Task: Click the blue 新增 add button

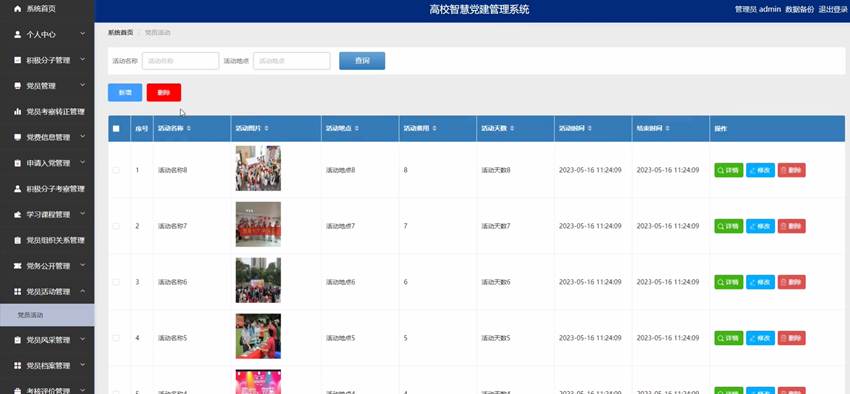Action: pyautogui.click(x=125, y=93)
